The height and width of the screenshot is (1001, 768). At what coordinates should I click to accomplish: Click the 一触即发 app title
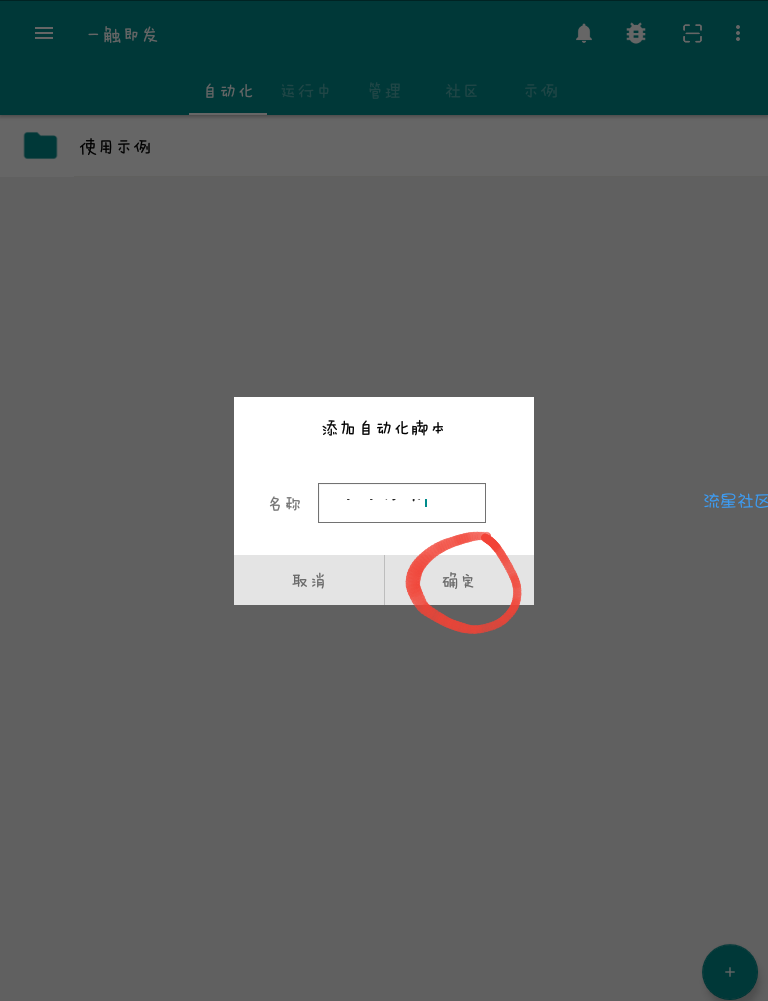click(x=123, y=34)
